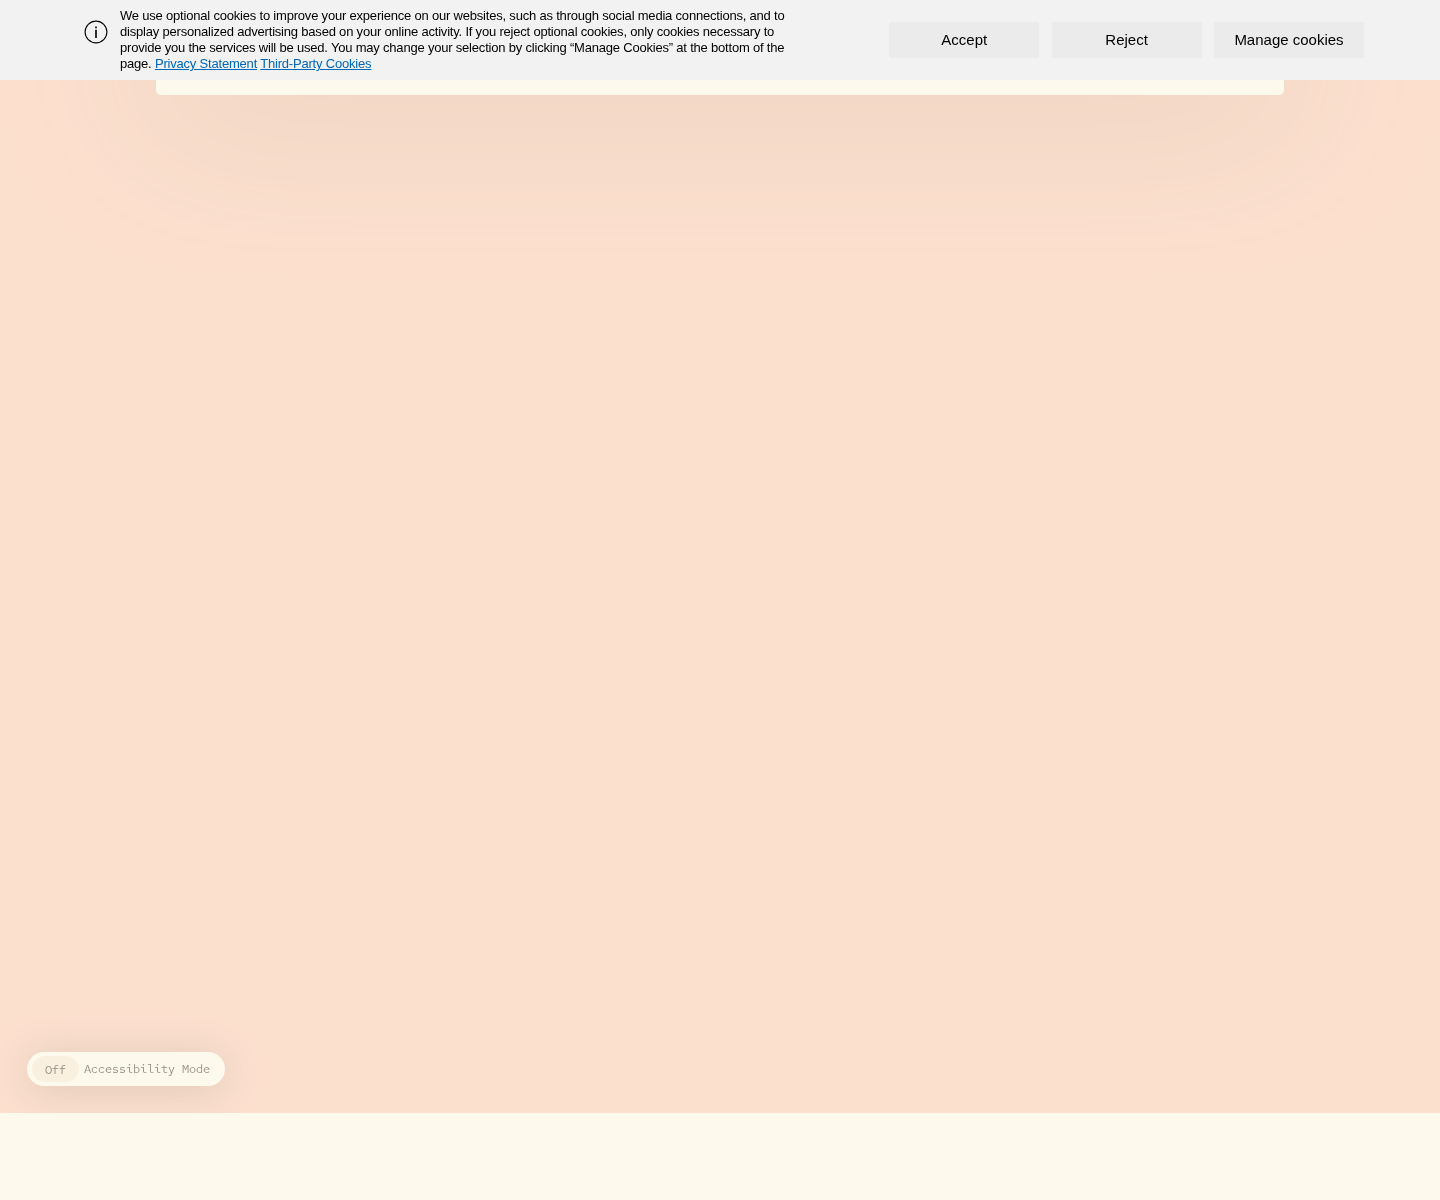
Task: Click the first line of the cookie notice
Action: click(450, 16)
